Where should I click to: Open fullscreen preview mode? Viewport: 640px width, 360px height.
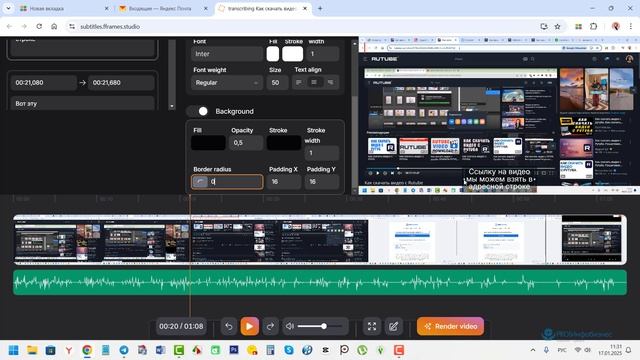click(372, 326)
